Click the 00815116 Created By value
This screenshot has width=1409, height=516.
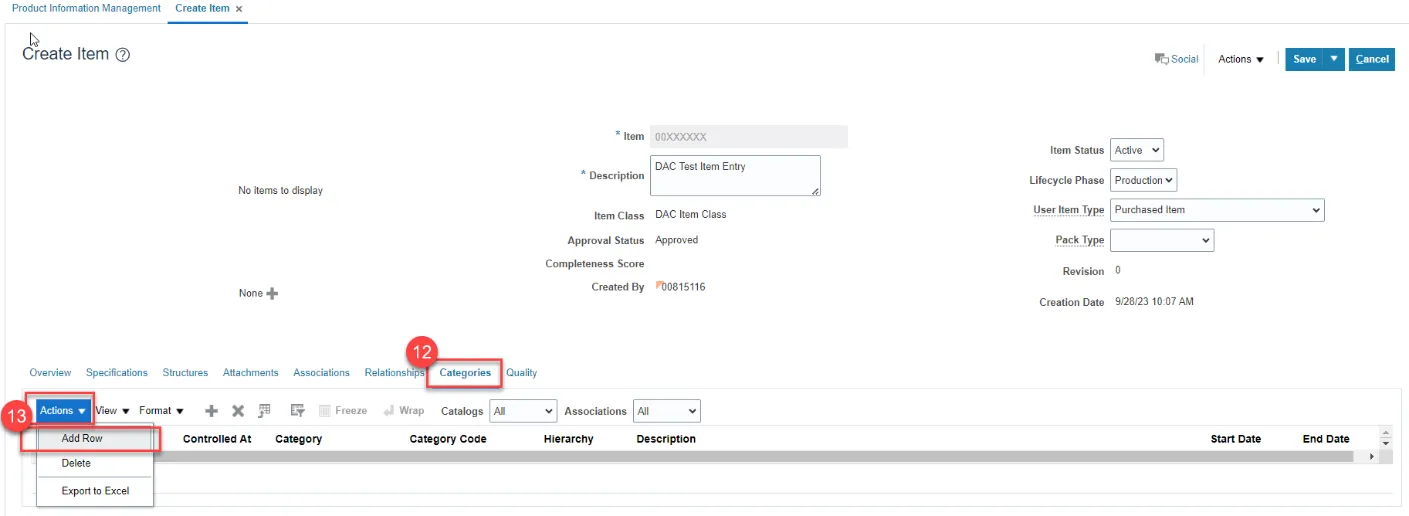click(685, 287)
